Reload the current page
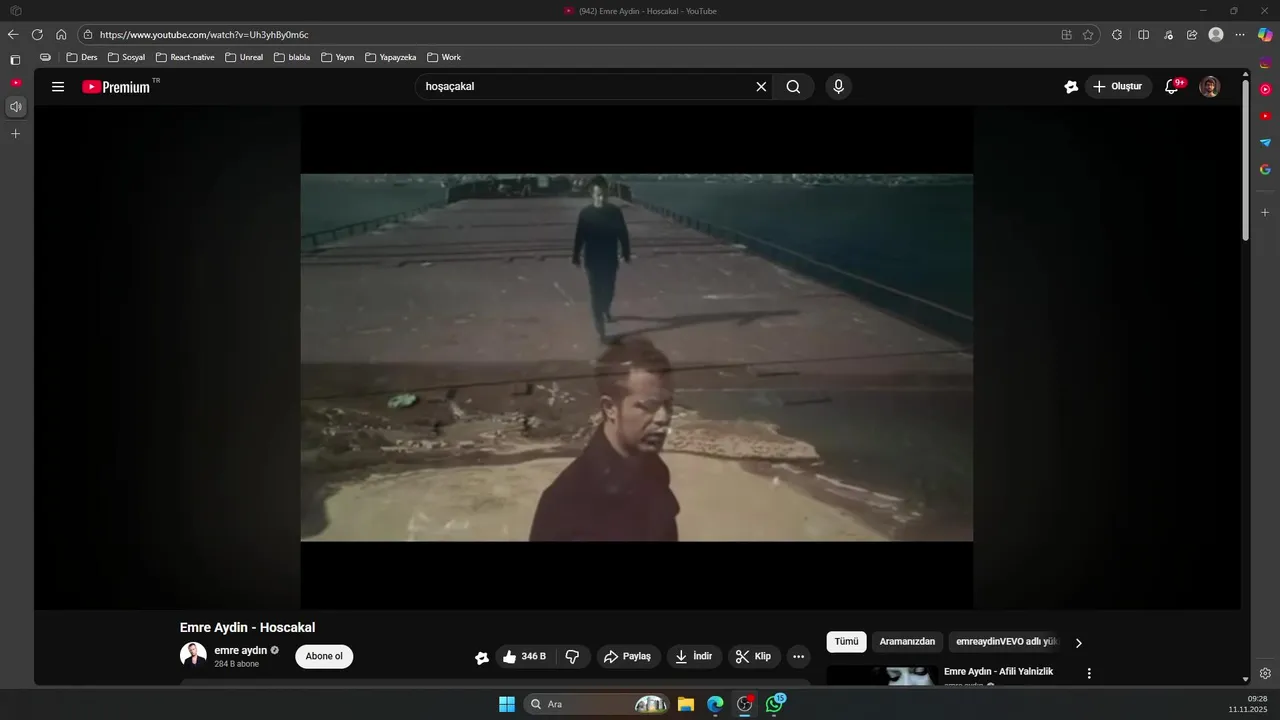 click(x=37, y=34)
